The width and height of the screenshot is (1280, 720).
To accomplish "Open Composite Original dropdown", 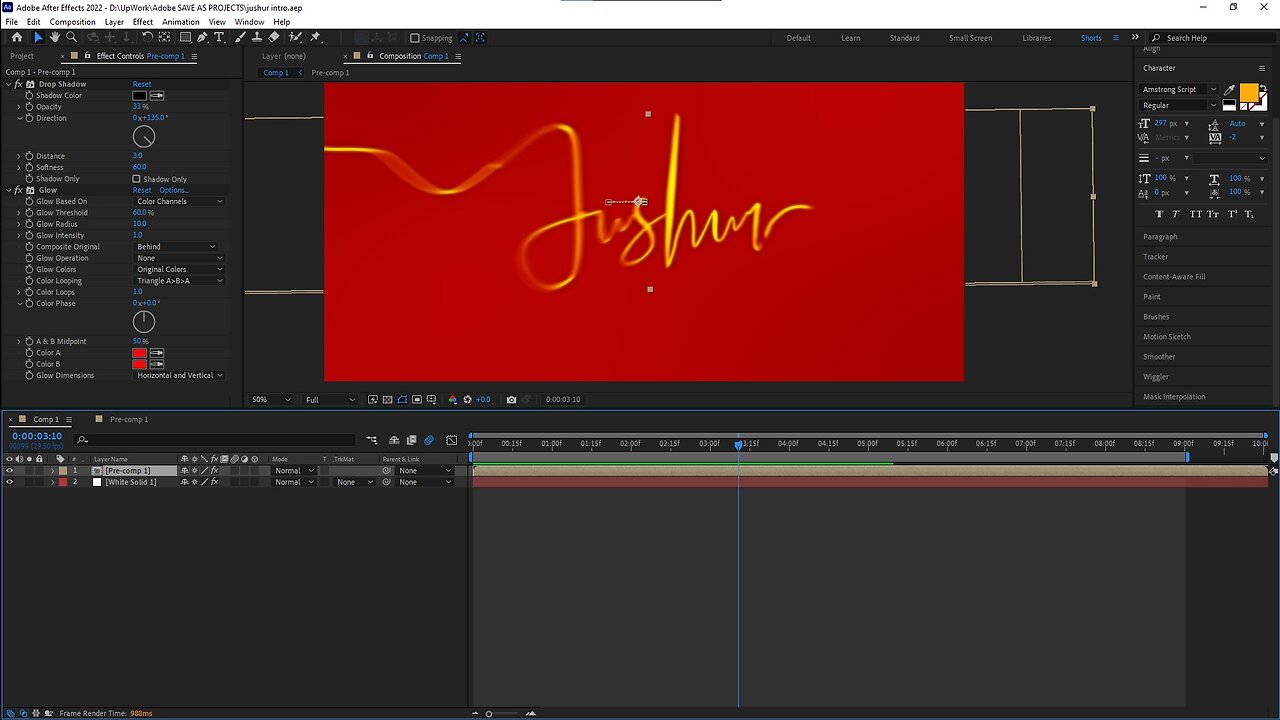I will 175,246.
